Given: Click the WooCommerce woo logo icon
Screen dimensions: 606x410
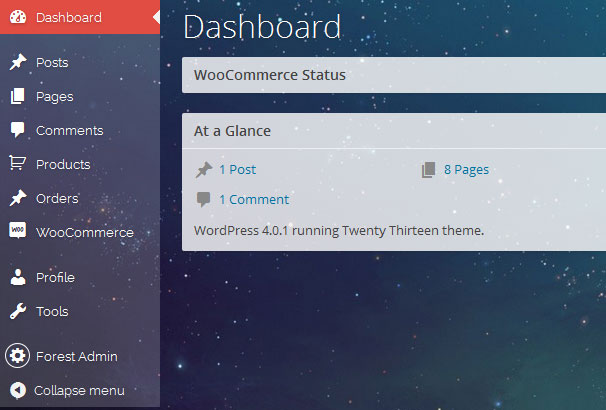Looking at the screenshot, I should click(18, 230).
